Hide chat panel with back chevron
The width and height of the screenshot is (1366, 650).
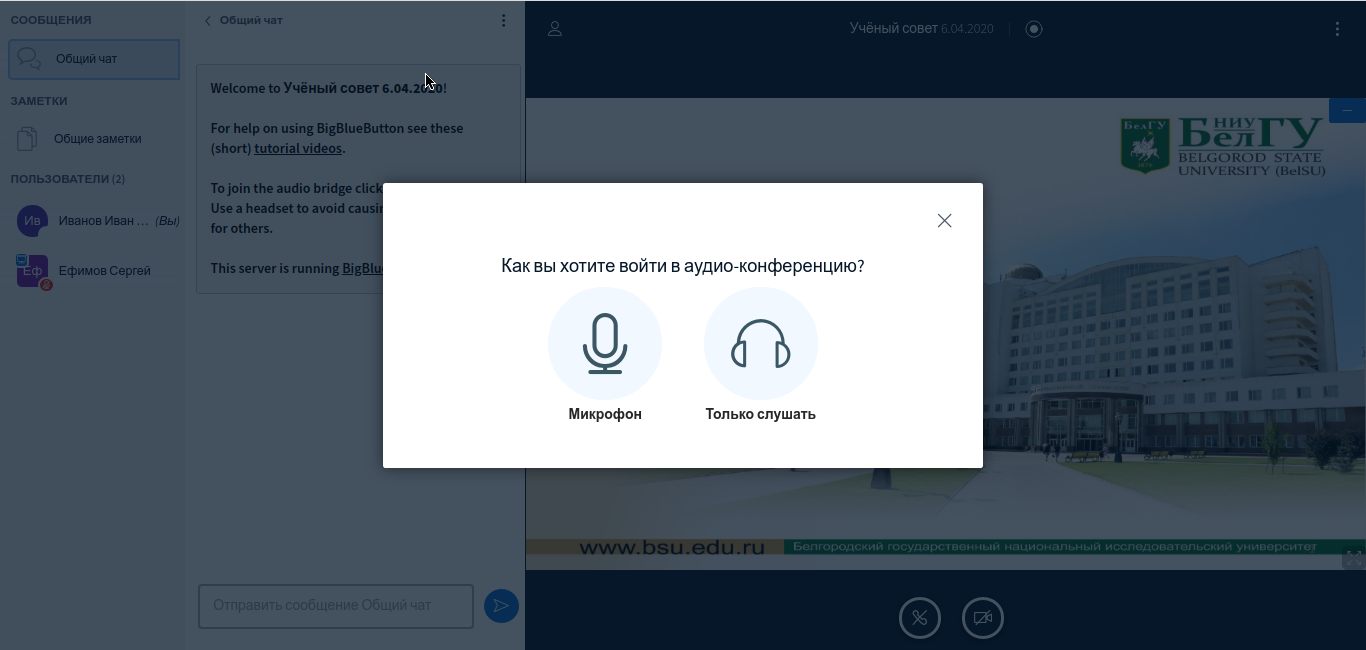point(207,20)
